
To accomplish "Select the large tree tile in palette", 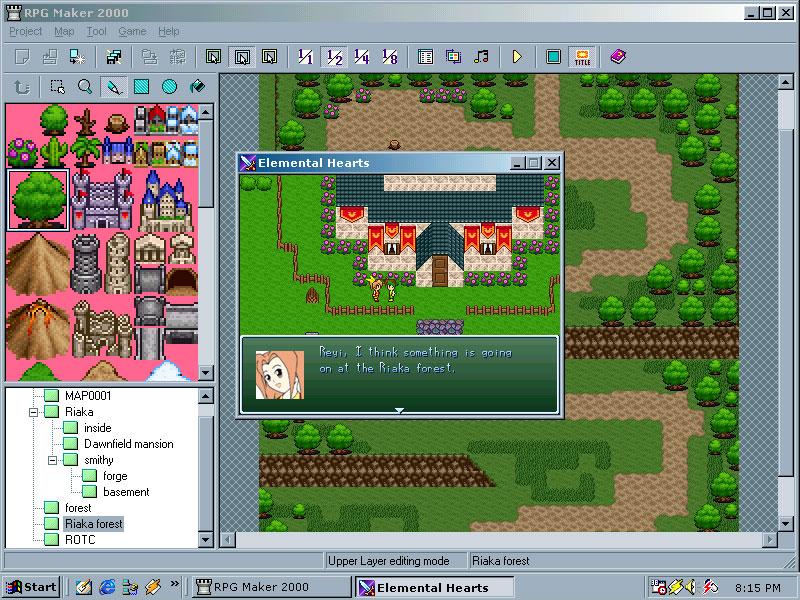I will pyautogui.click(x=38, y=199).
